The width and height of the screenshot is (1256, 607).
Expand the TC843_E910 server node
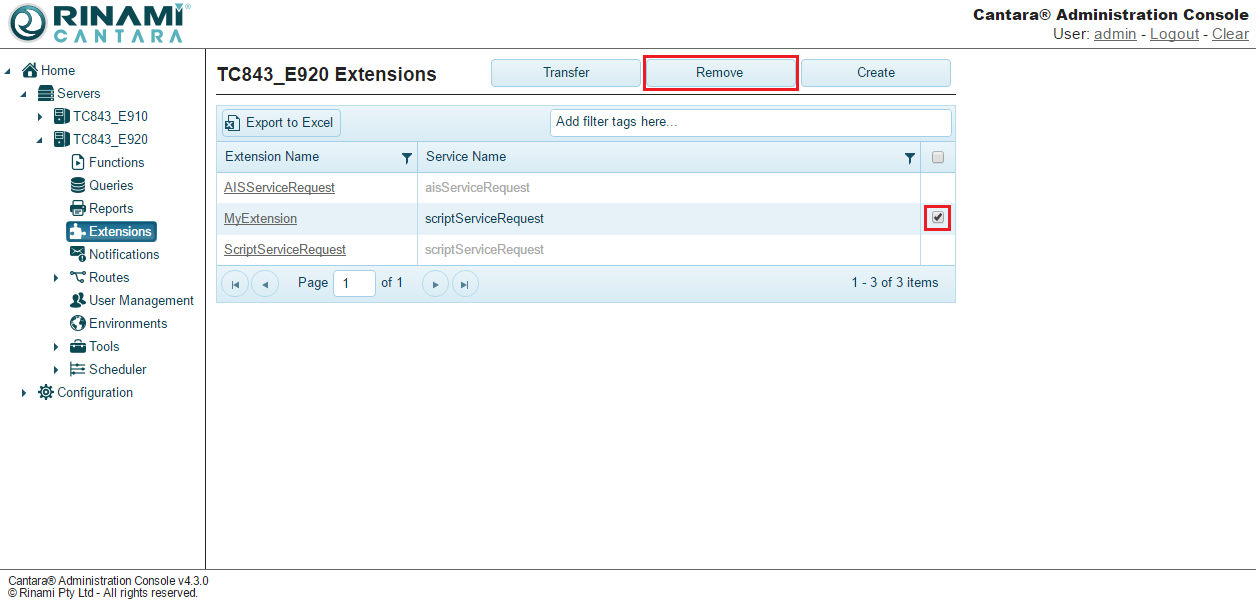tap(40, 117)
